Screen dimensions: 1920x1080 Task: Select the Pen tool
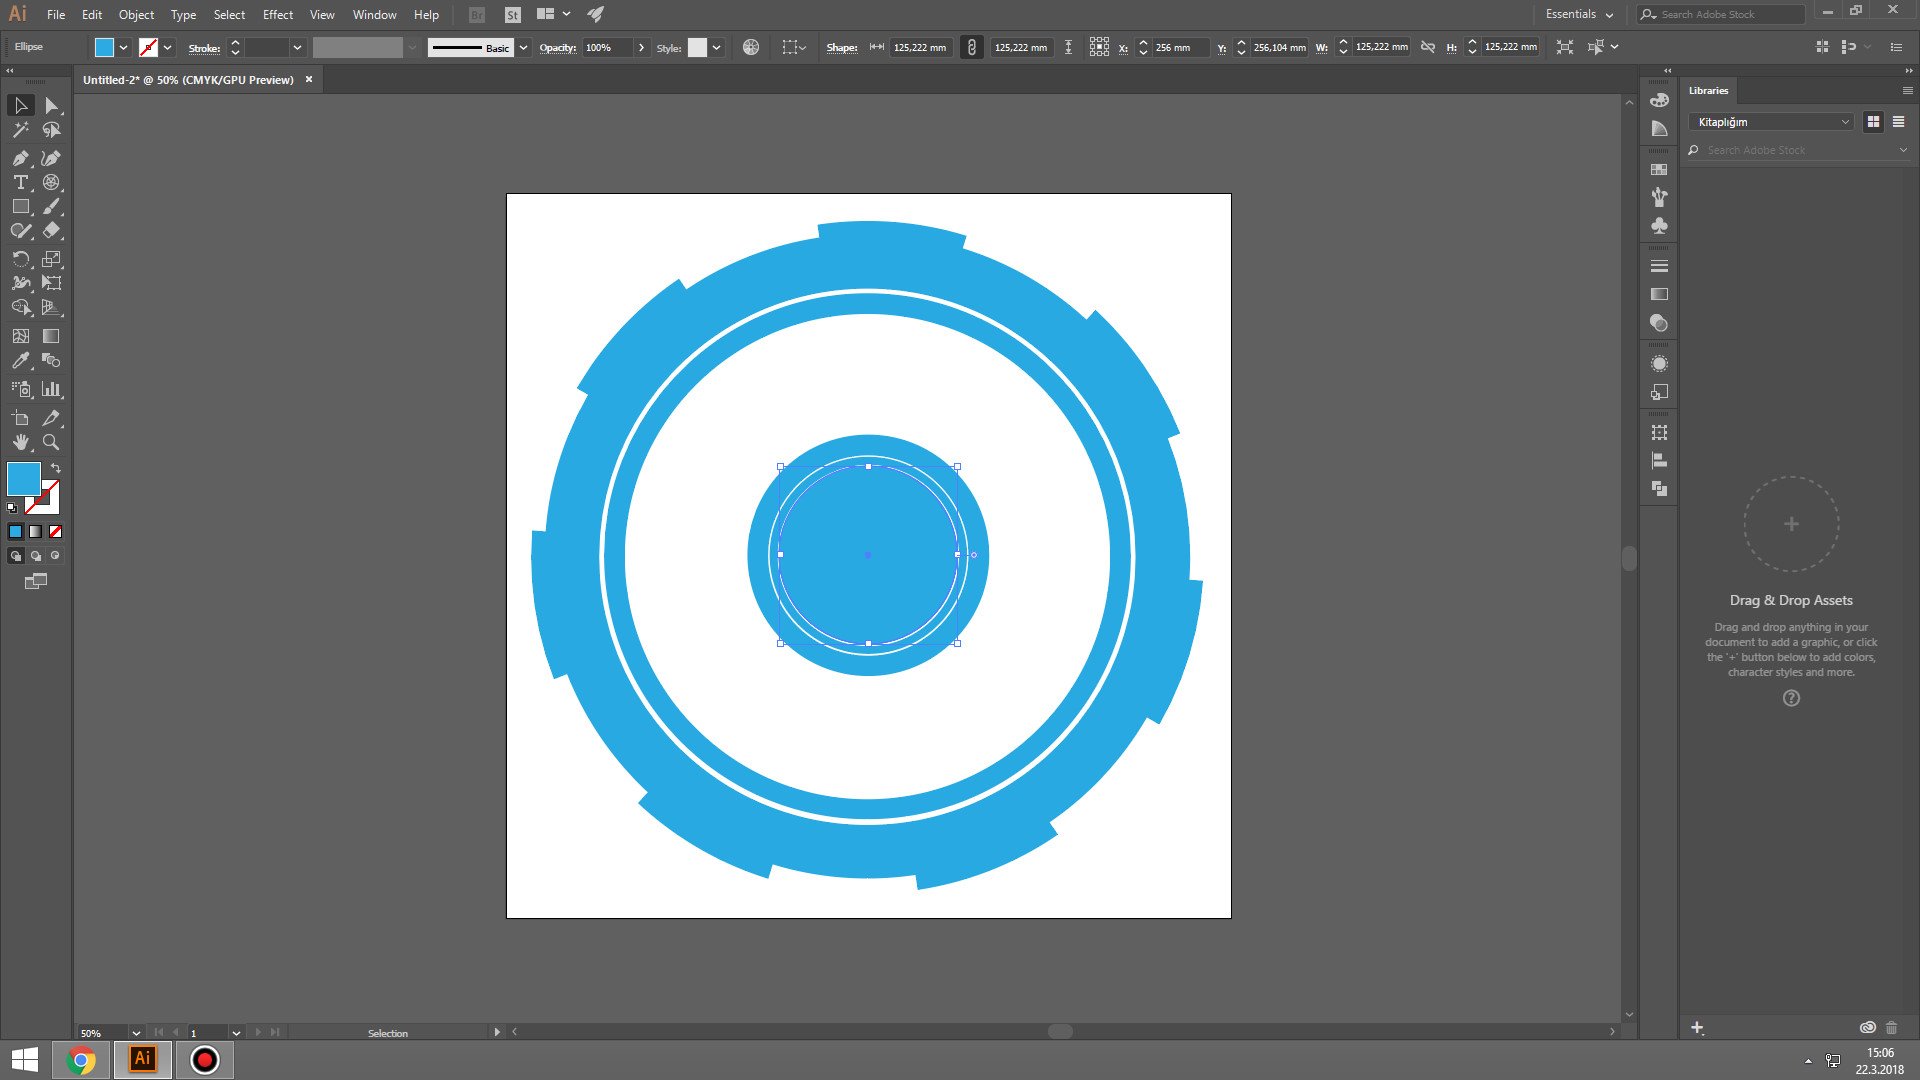coord(20,158)
